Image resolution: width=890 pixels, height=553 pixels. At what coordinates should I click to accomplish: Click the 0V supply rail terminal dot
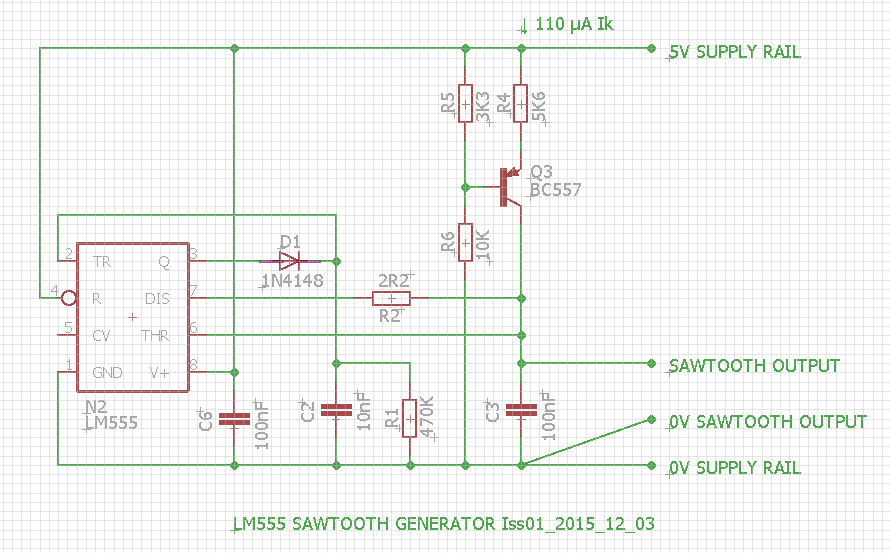coord(652,465)
